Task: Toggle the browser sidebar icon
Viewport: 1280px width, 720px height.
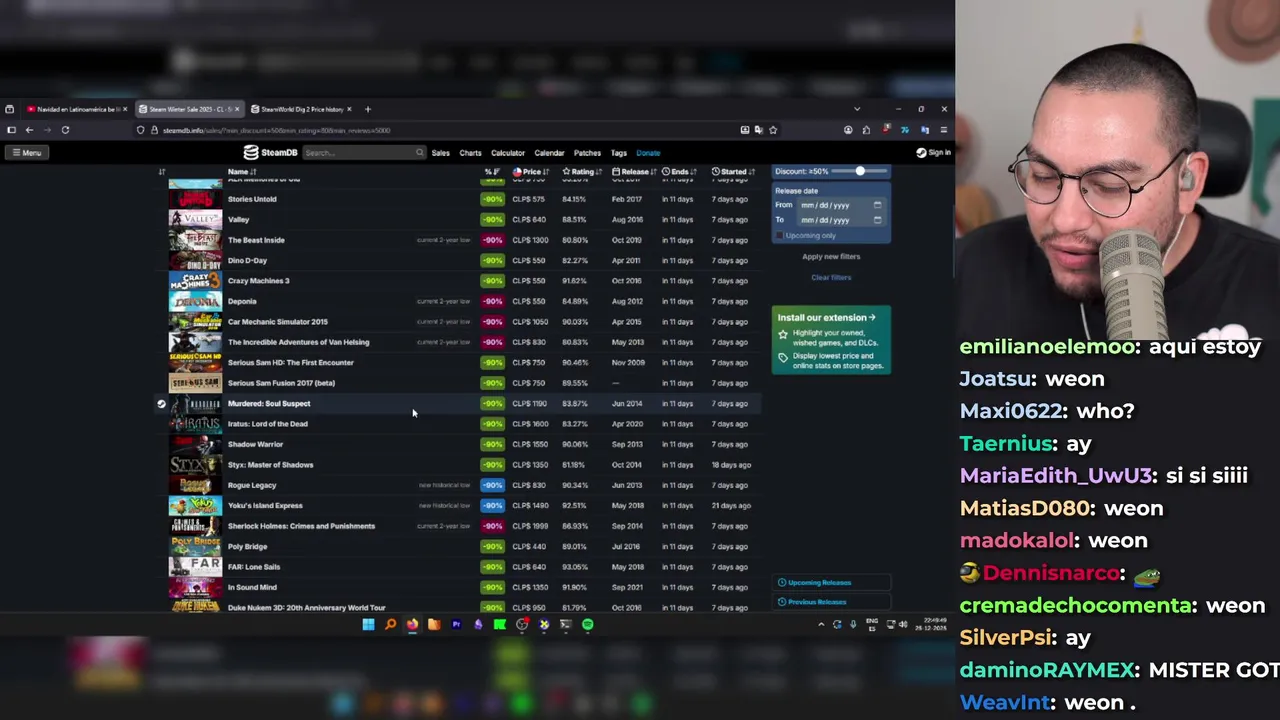Action: point(11,130)
